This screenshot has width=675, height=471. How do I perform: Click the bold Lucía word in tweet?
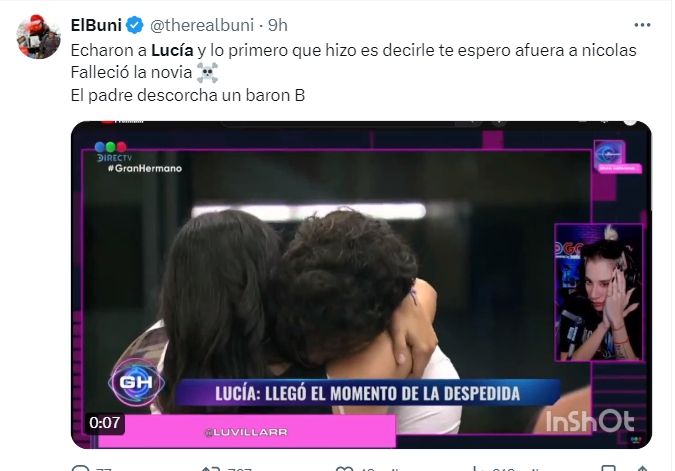pos(172,50)
